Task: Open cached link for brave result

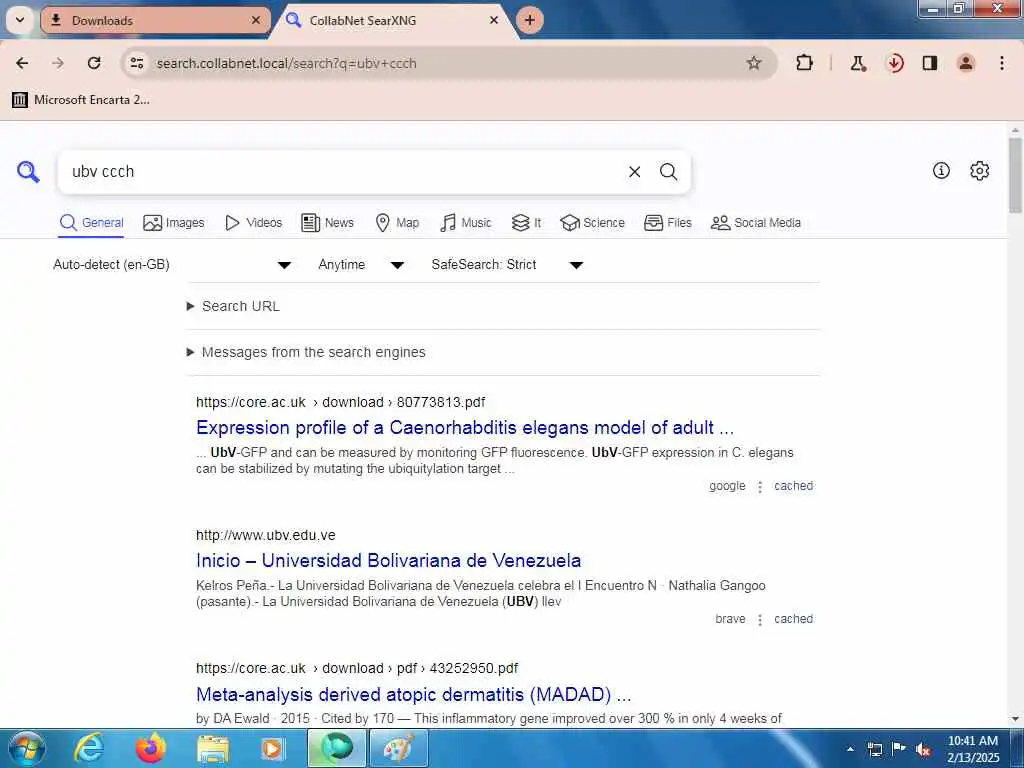Action: click(793, 618)
